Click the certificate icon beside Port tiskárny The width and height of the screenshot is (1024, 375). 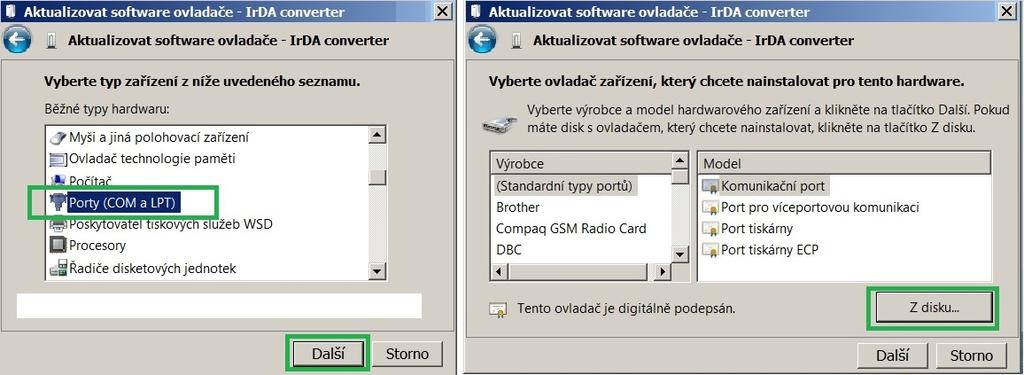[710, 229]
